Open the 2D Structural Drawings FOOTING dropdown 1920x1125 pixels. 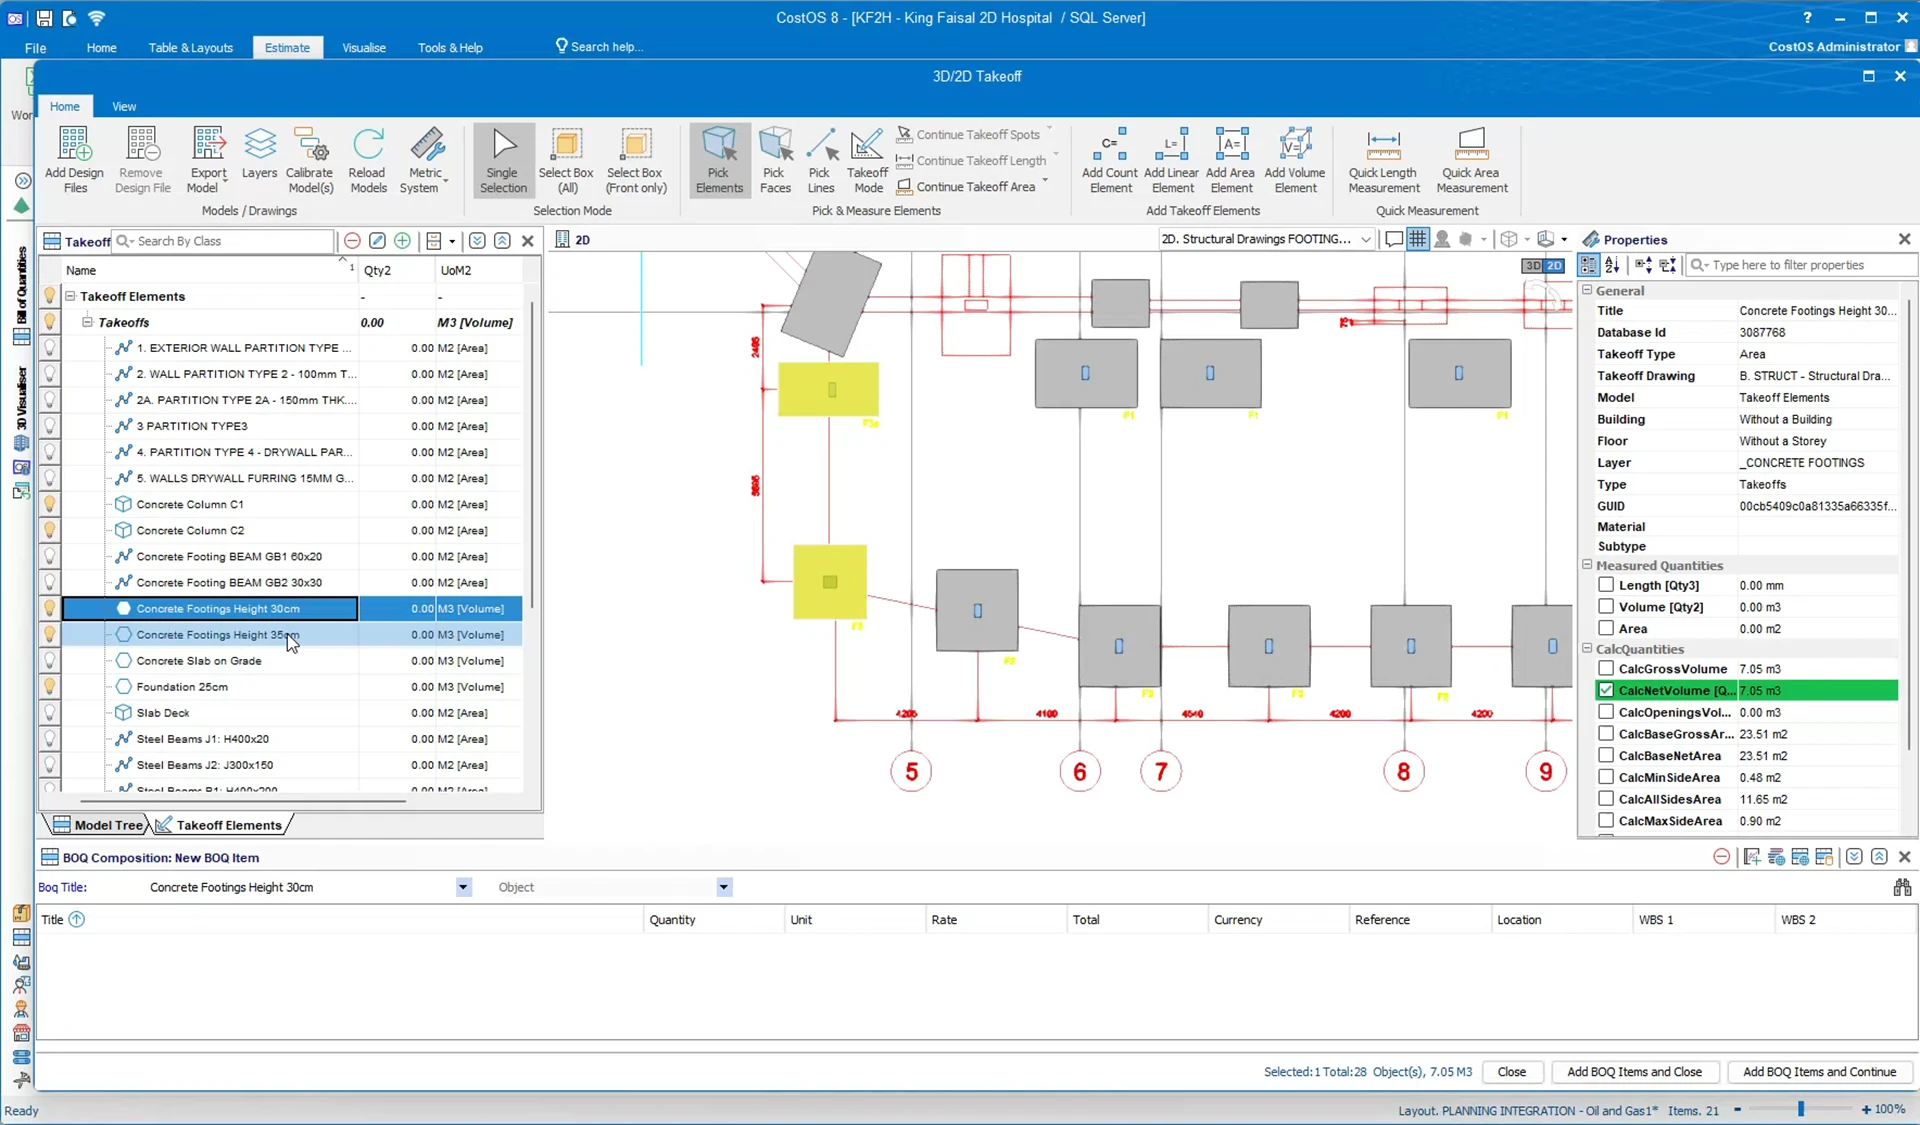click(x=1365, y=239)
